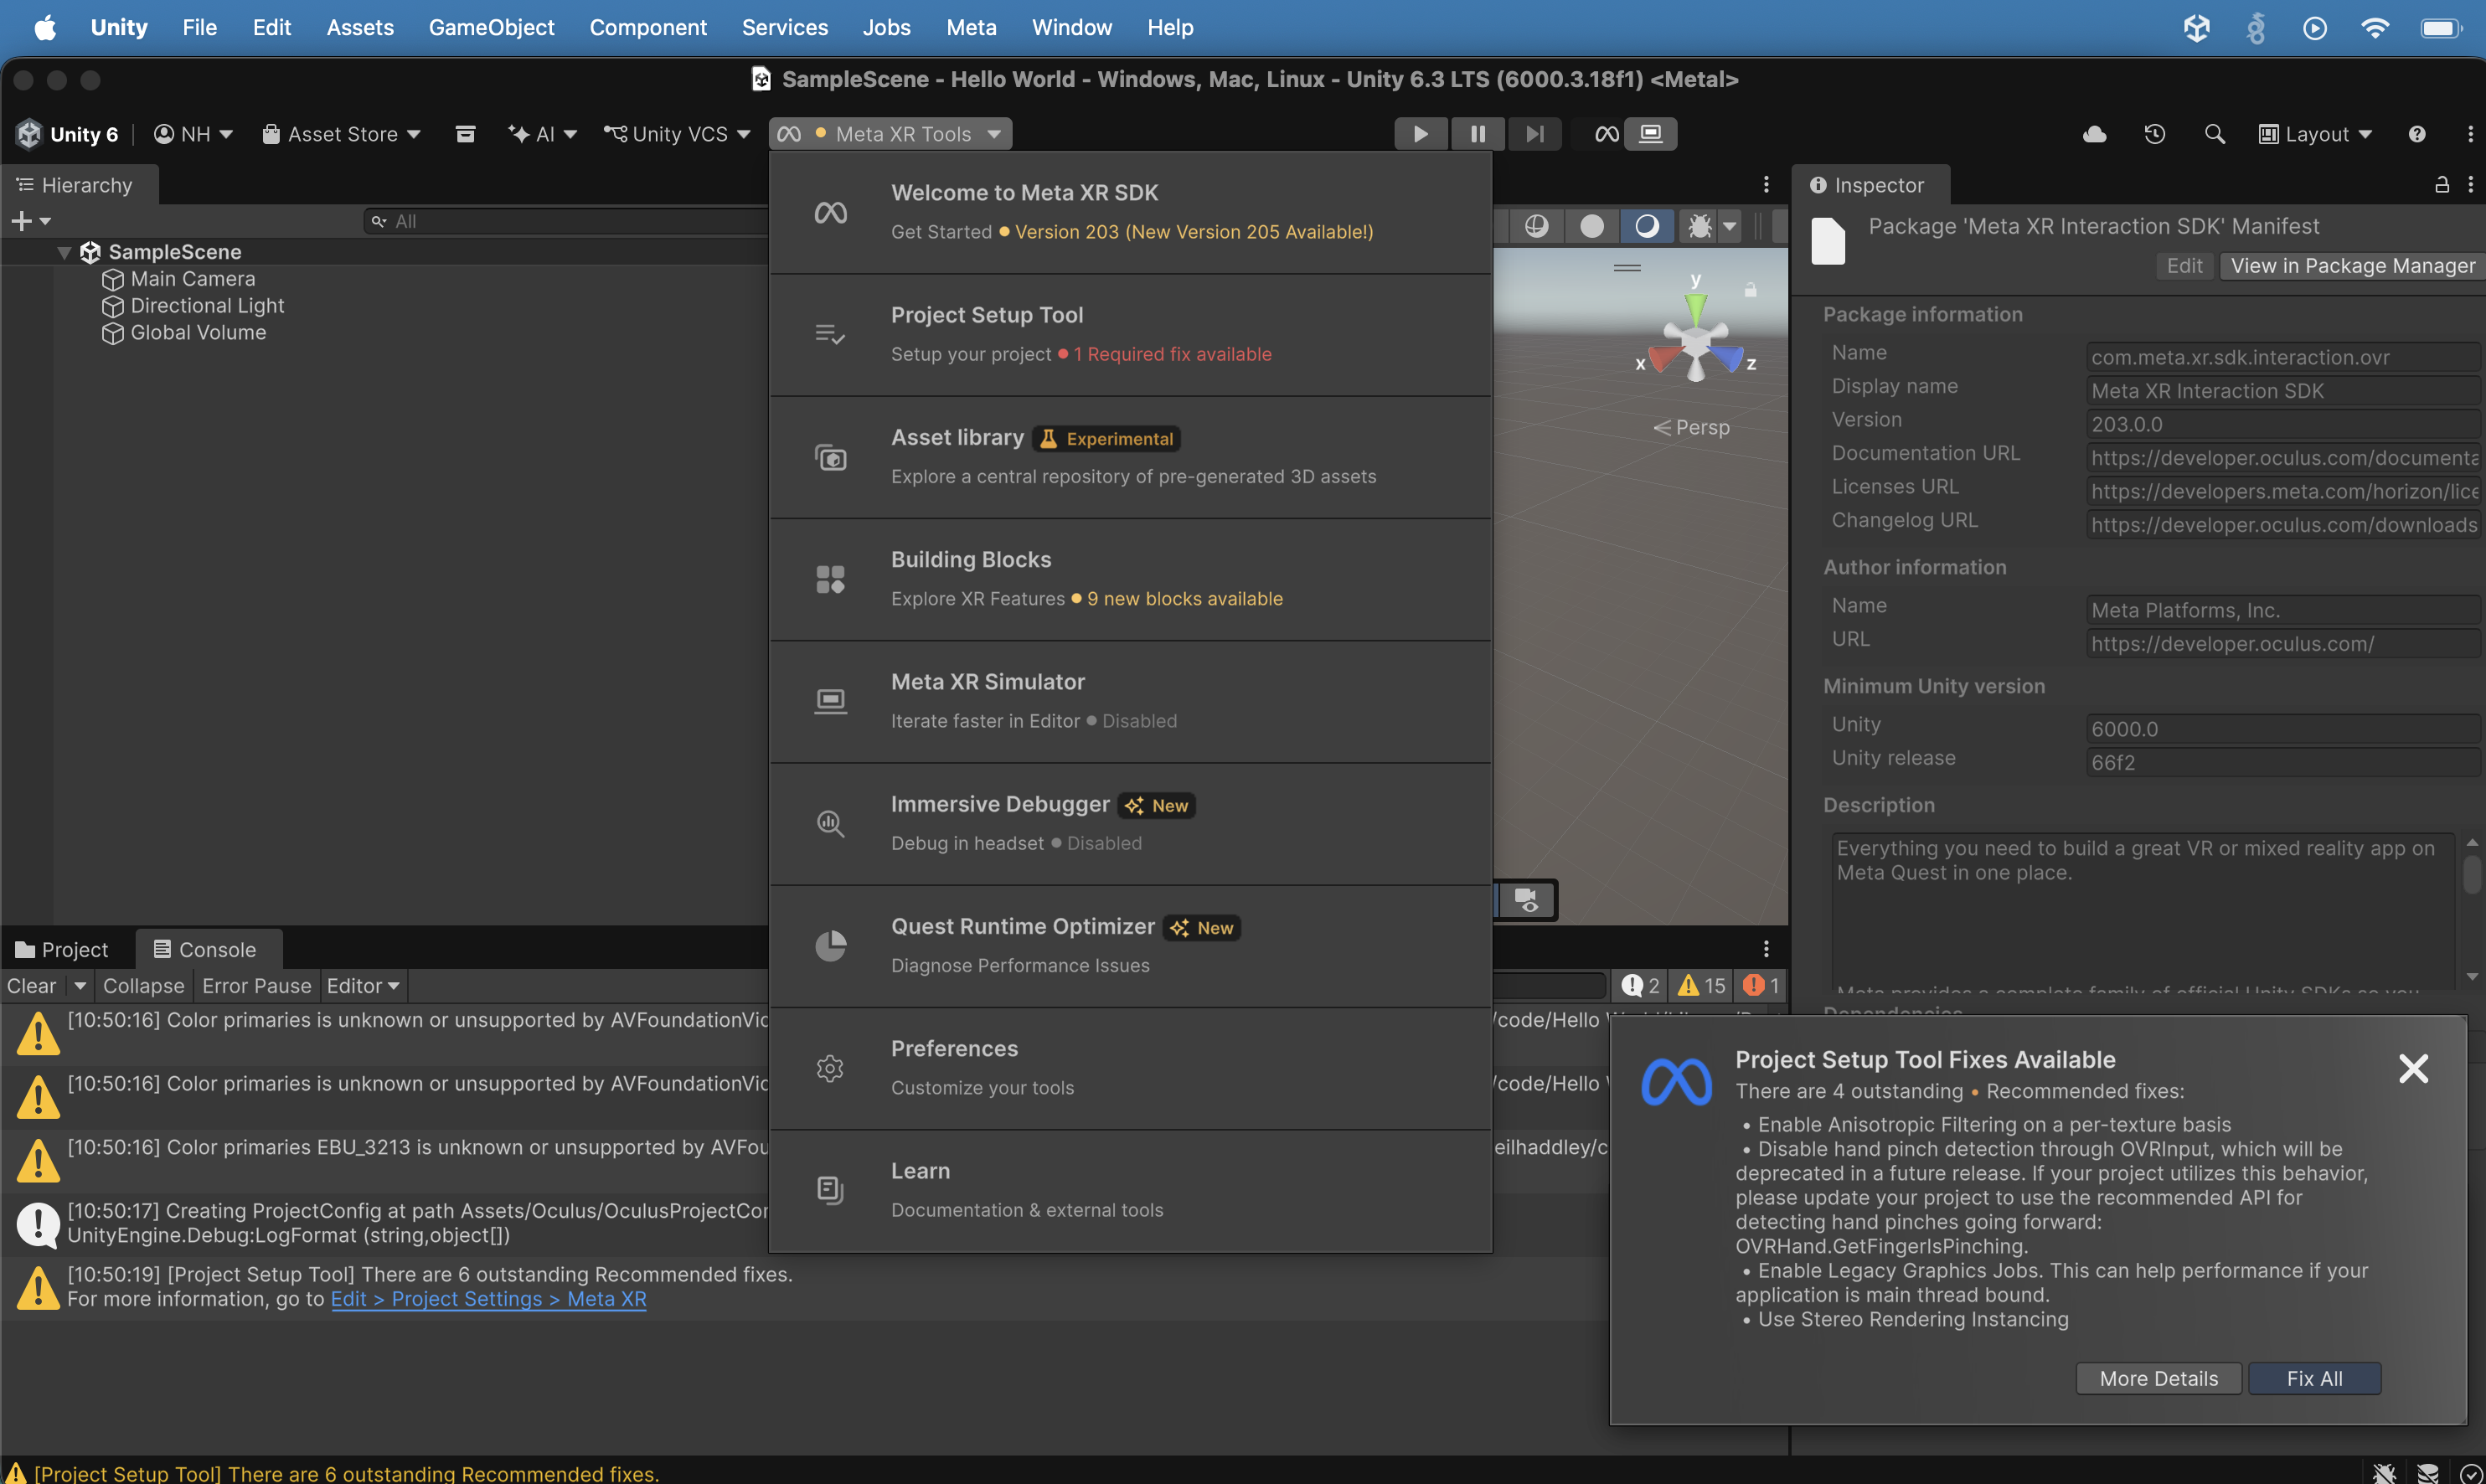Click the Clear console button
The image size is (2486, 1484).
pyautogui.click(x=32, y=986)
